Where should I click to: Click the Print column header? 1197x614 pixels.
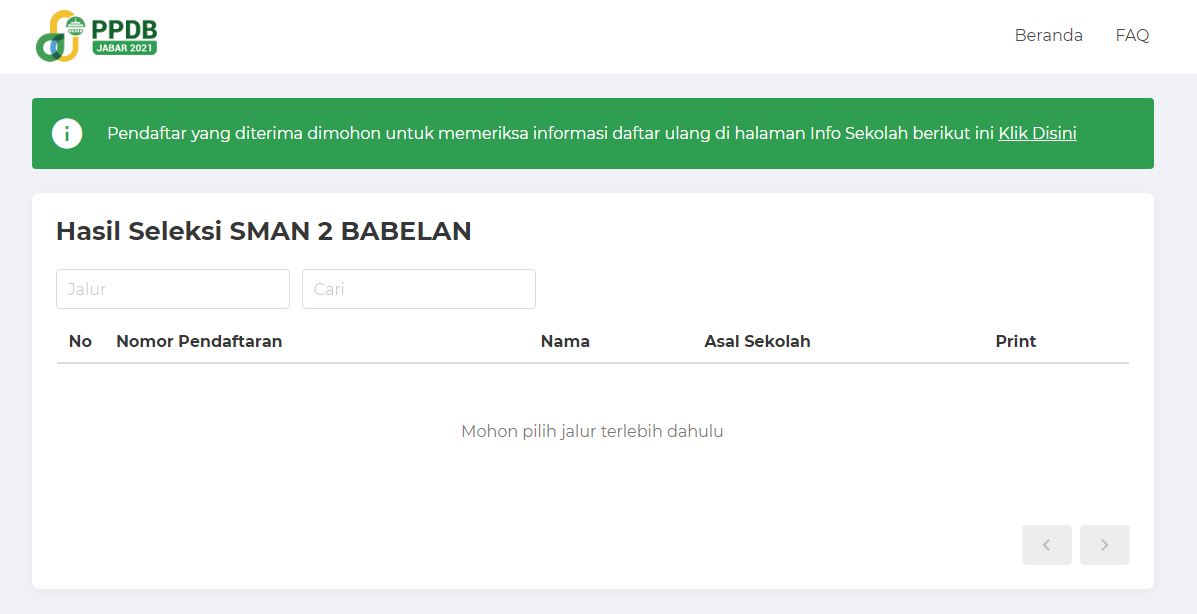tap(1015, 341)
